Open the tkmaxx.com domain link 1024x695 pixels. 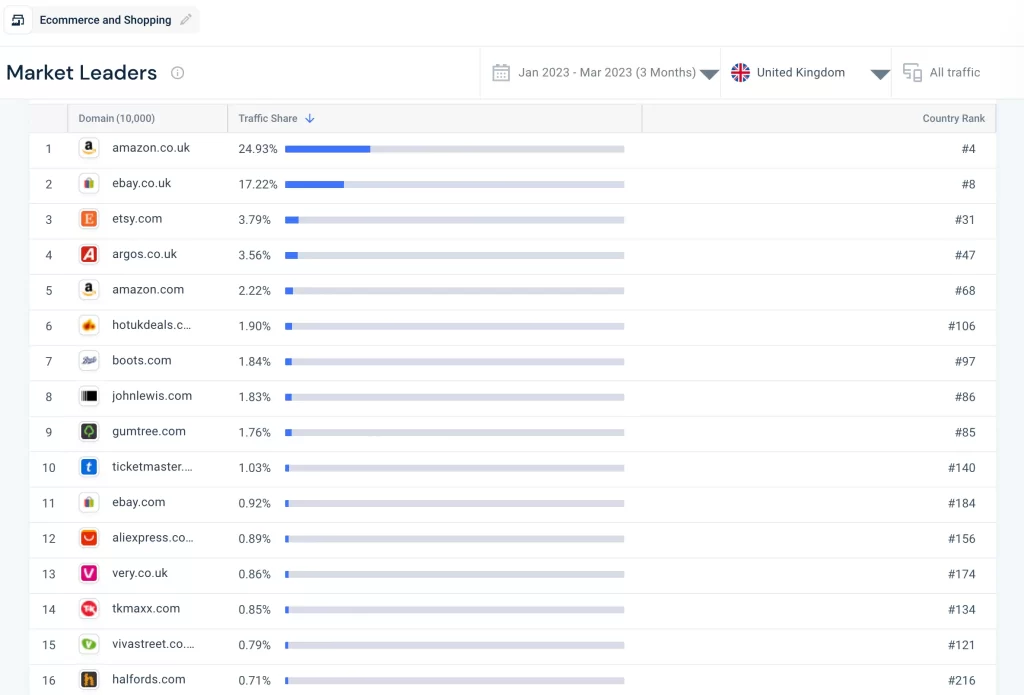[x=146, y=608]
